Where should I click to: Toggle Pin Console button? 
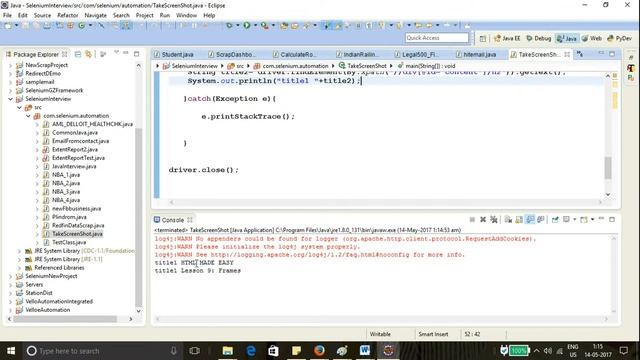[x=555, y=220]
